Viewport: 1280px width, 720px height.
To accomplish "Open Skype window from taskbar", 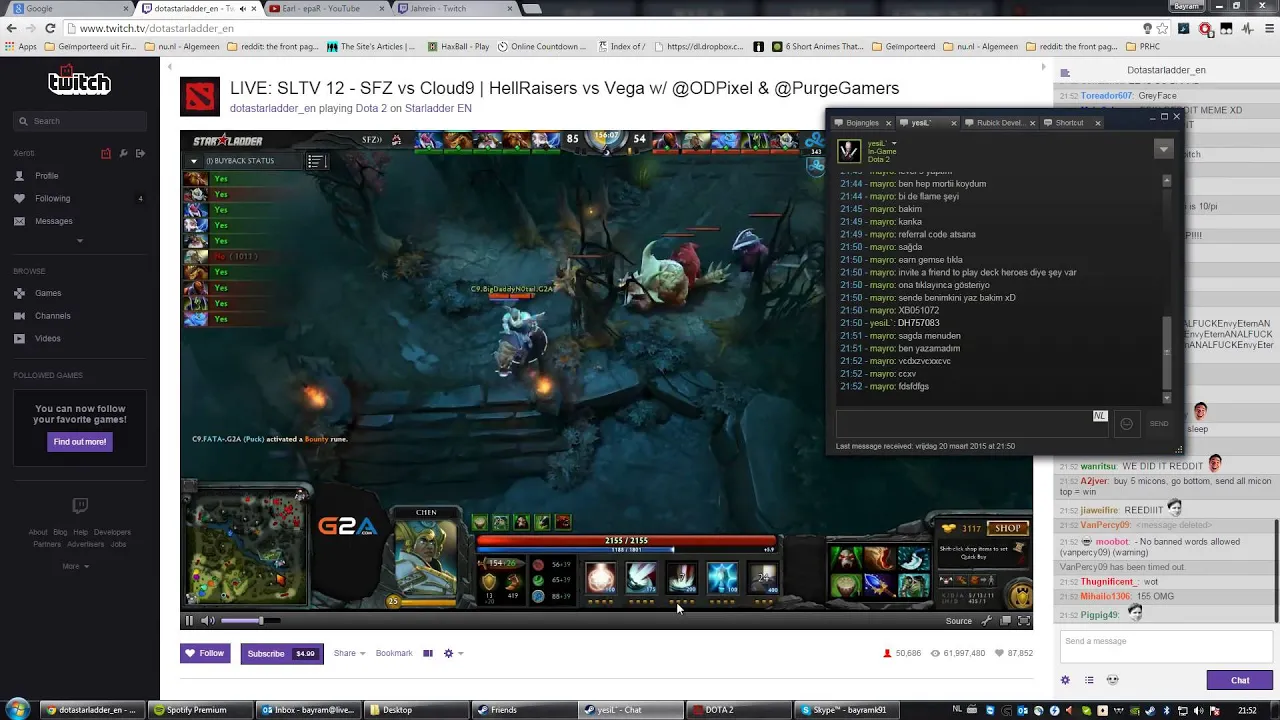I will (x=847, y=710).
